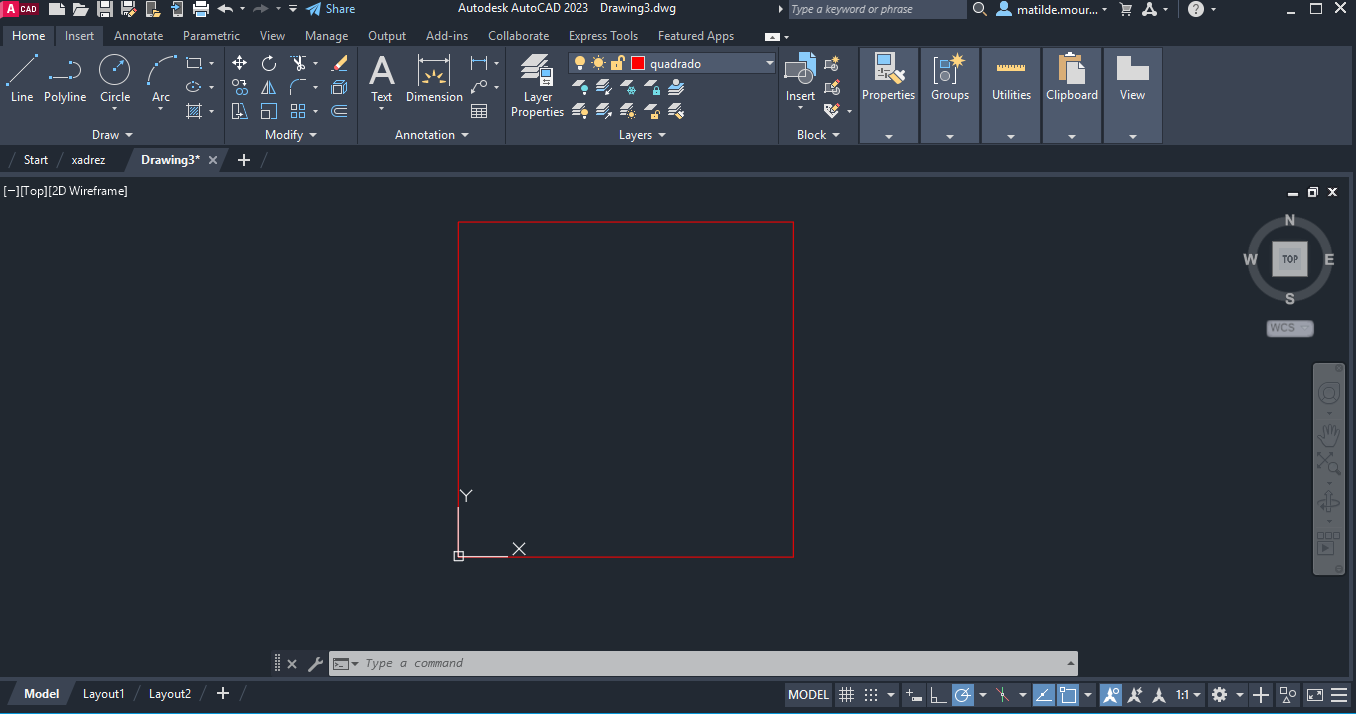Switch to the xadrez drawing tab
Screen dimensions: 1356x714
pos(88,160)
